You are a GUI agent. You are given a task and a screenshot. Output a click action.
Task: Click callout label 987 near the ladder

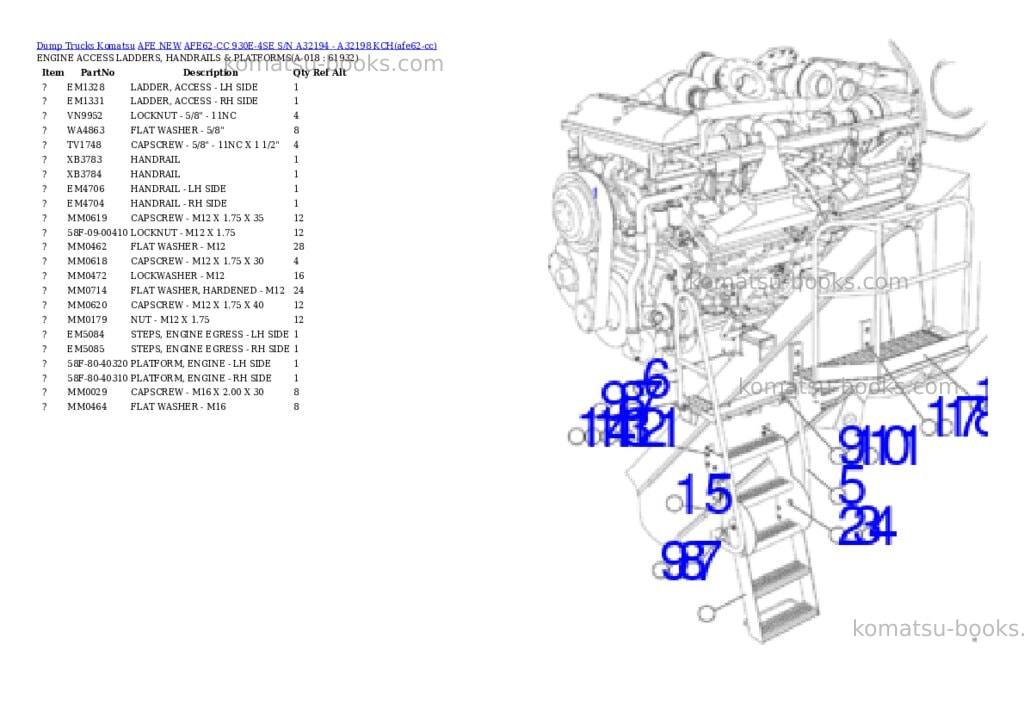(691, 562)
